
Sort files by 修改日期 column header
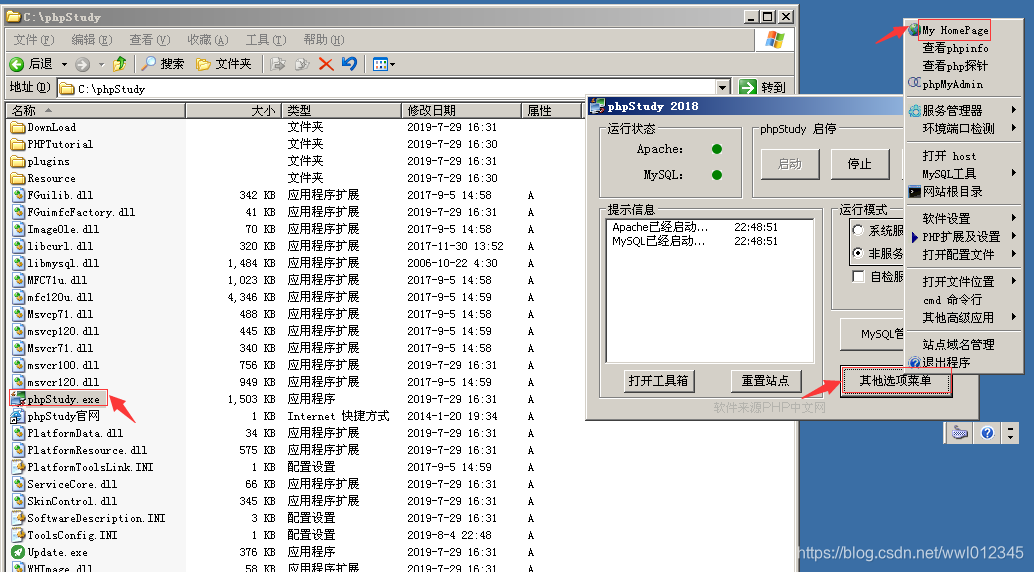[x=462, y=110]
